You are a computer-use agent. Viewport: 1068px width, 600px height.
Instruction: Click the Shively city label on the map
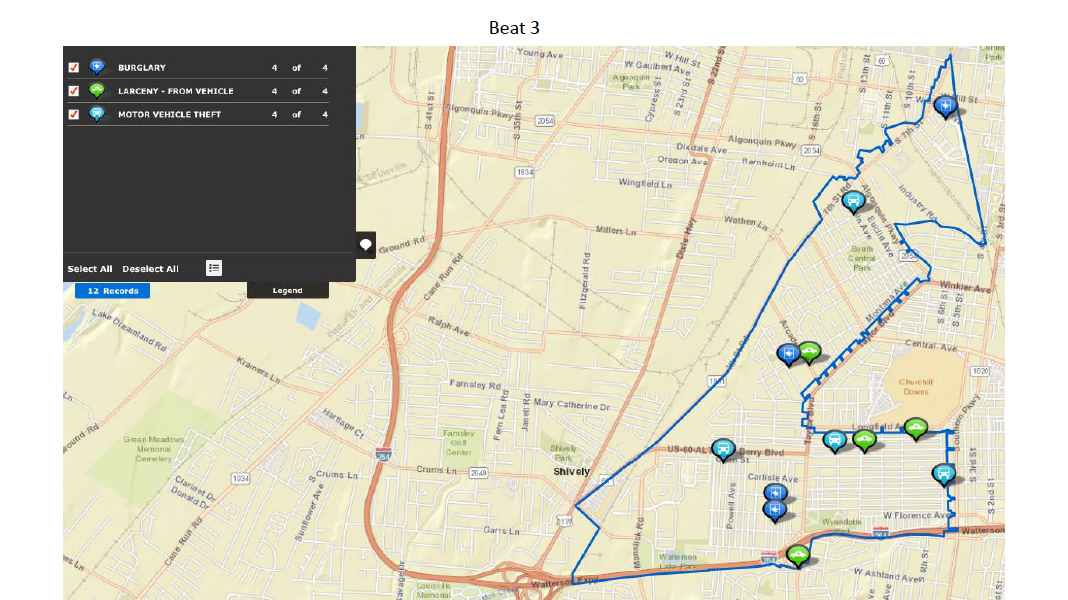pos(573,471)
